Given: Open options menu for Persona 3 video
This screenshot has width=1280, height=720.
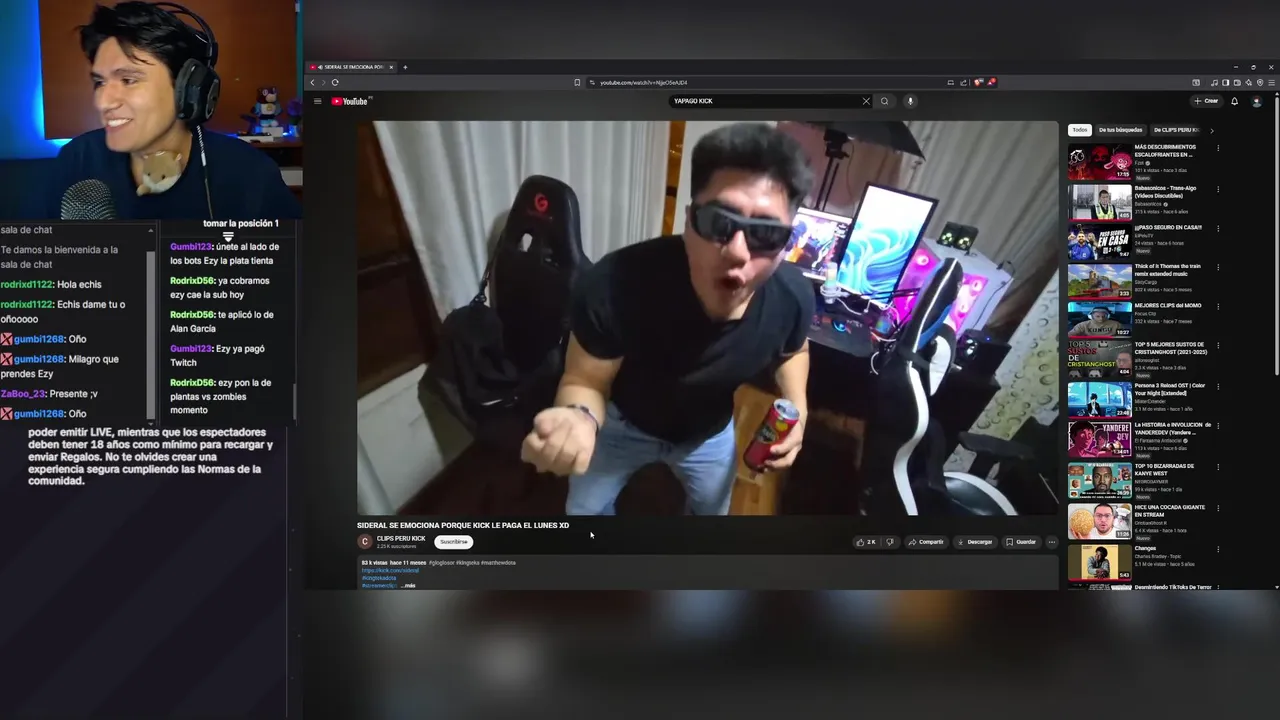Looking at the screenshot, I should pyautogui.click(x=1218, y=386).
